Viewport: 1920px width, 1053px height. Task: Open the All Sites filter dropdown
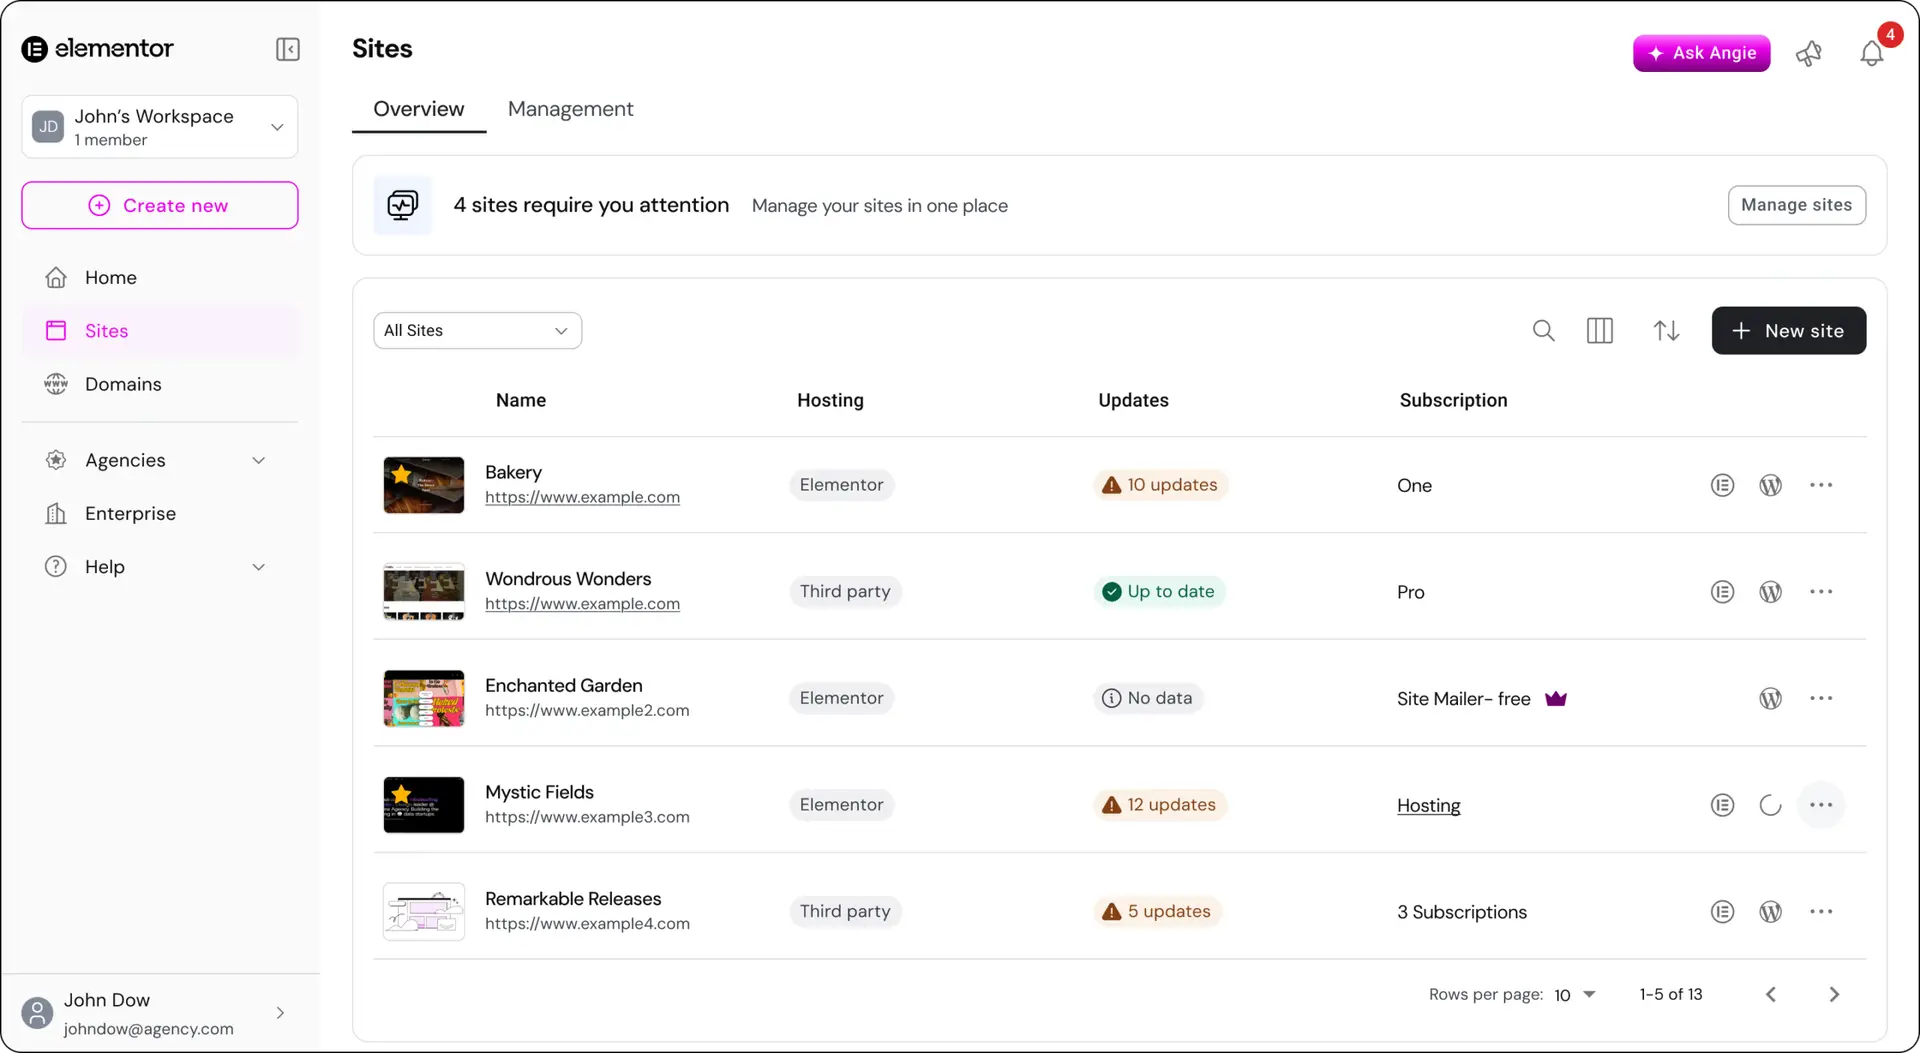pyautogui.click(x=477, y=331)
